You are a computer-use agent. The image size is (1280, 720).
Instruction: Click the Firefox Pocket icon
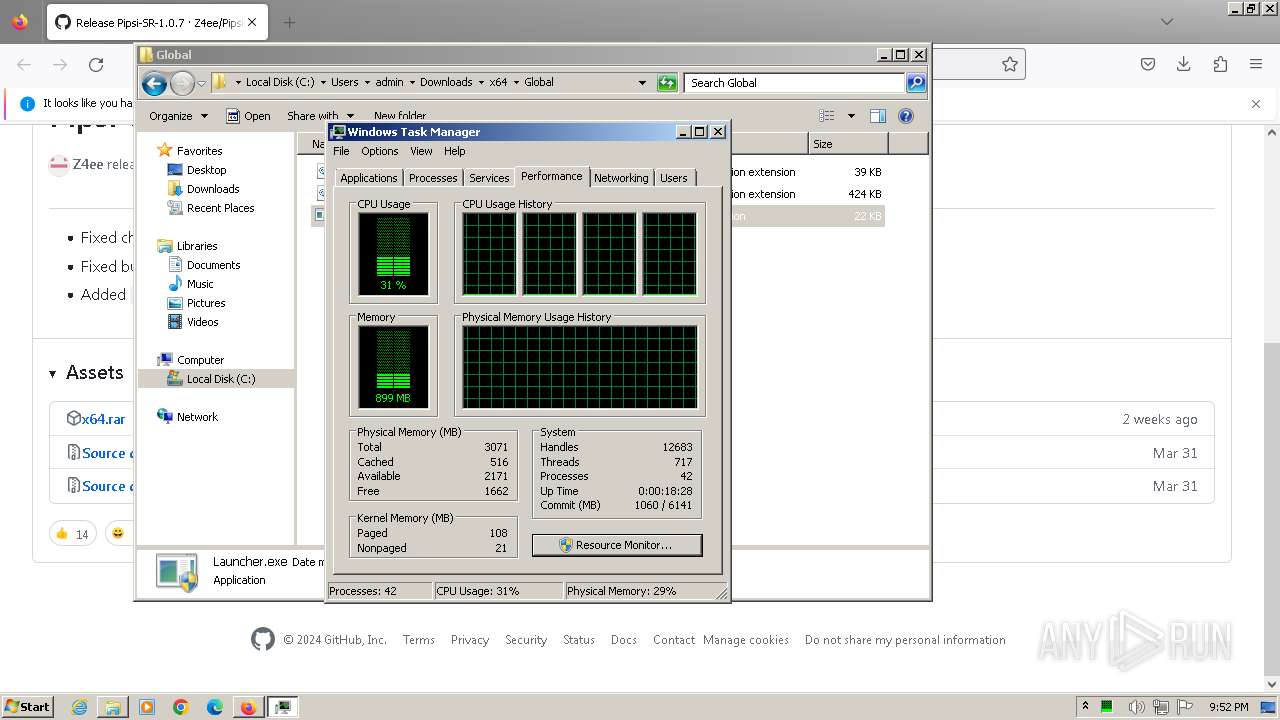[1148, 64]
